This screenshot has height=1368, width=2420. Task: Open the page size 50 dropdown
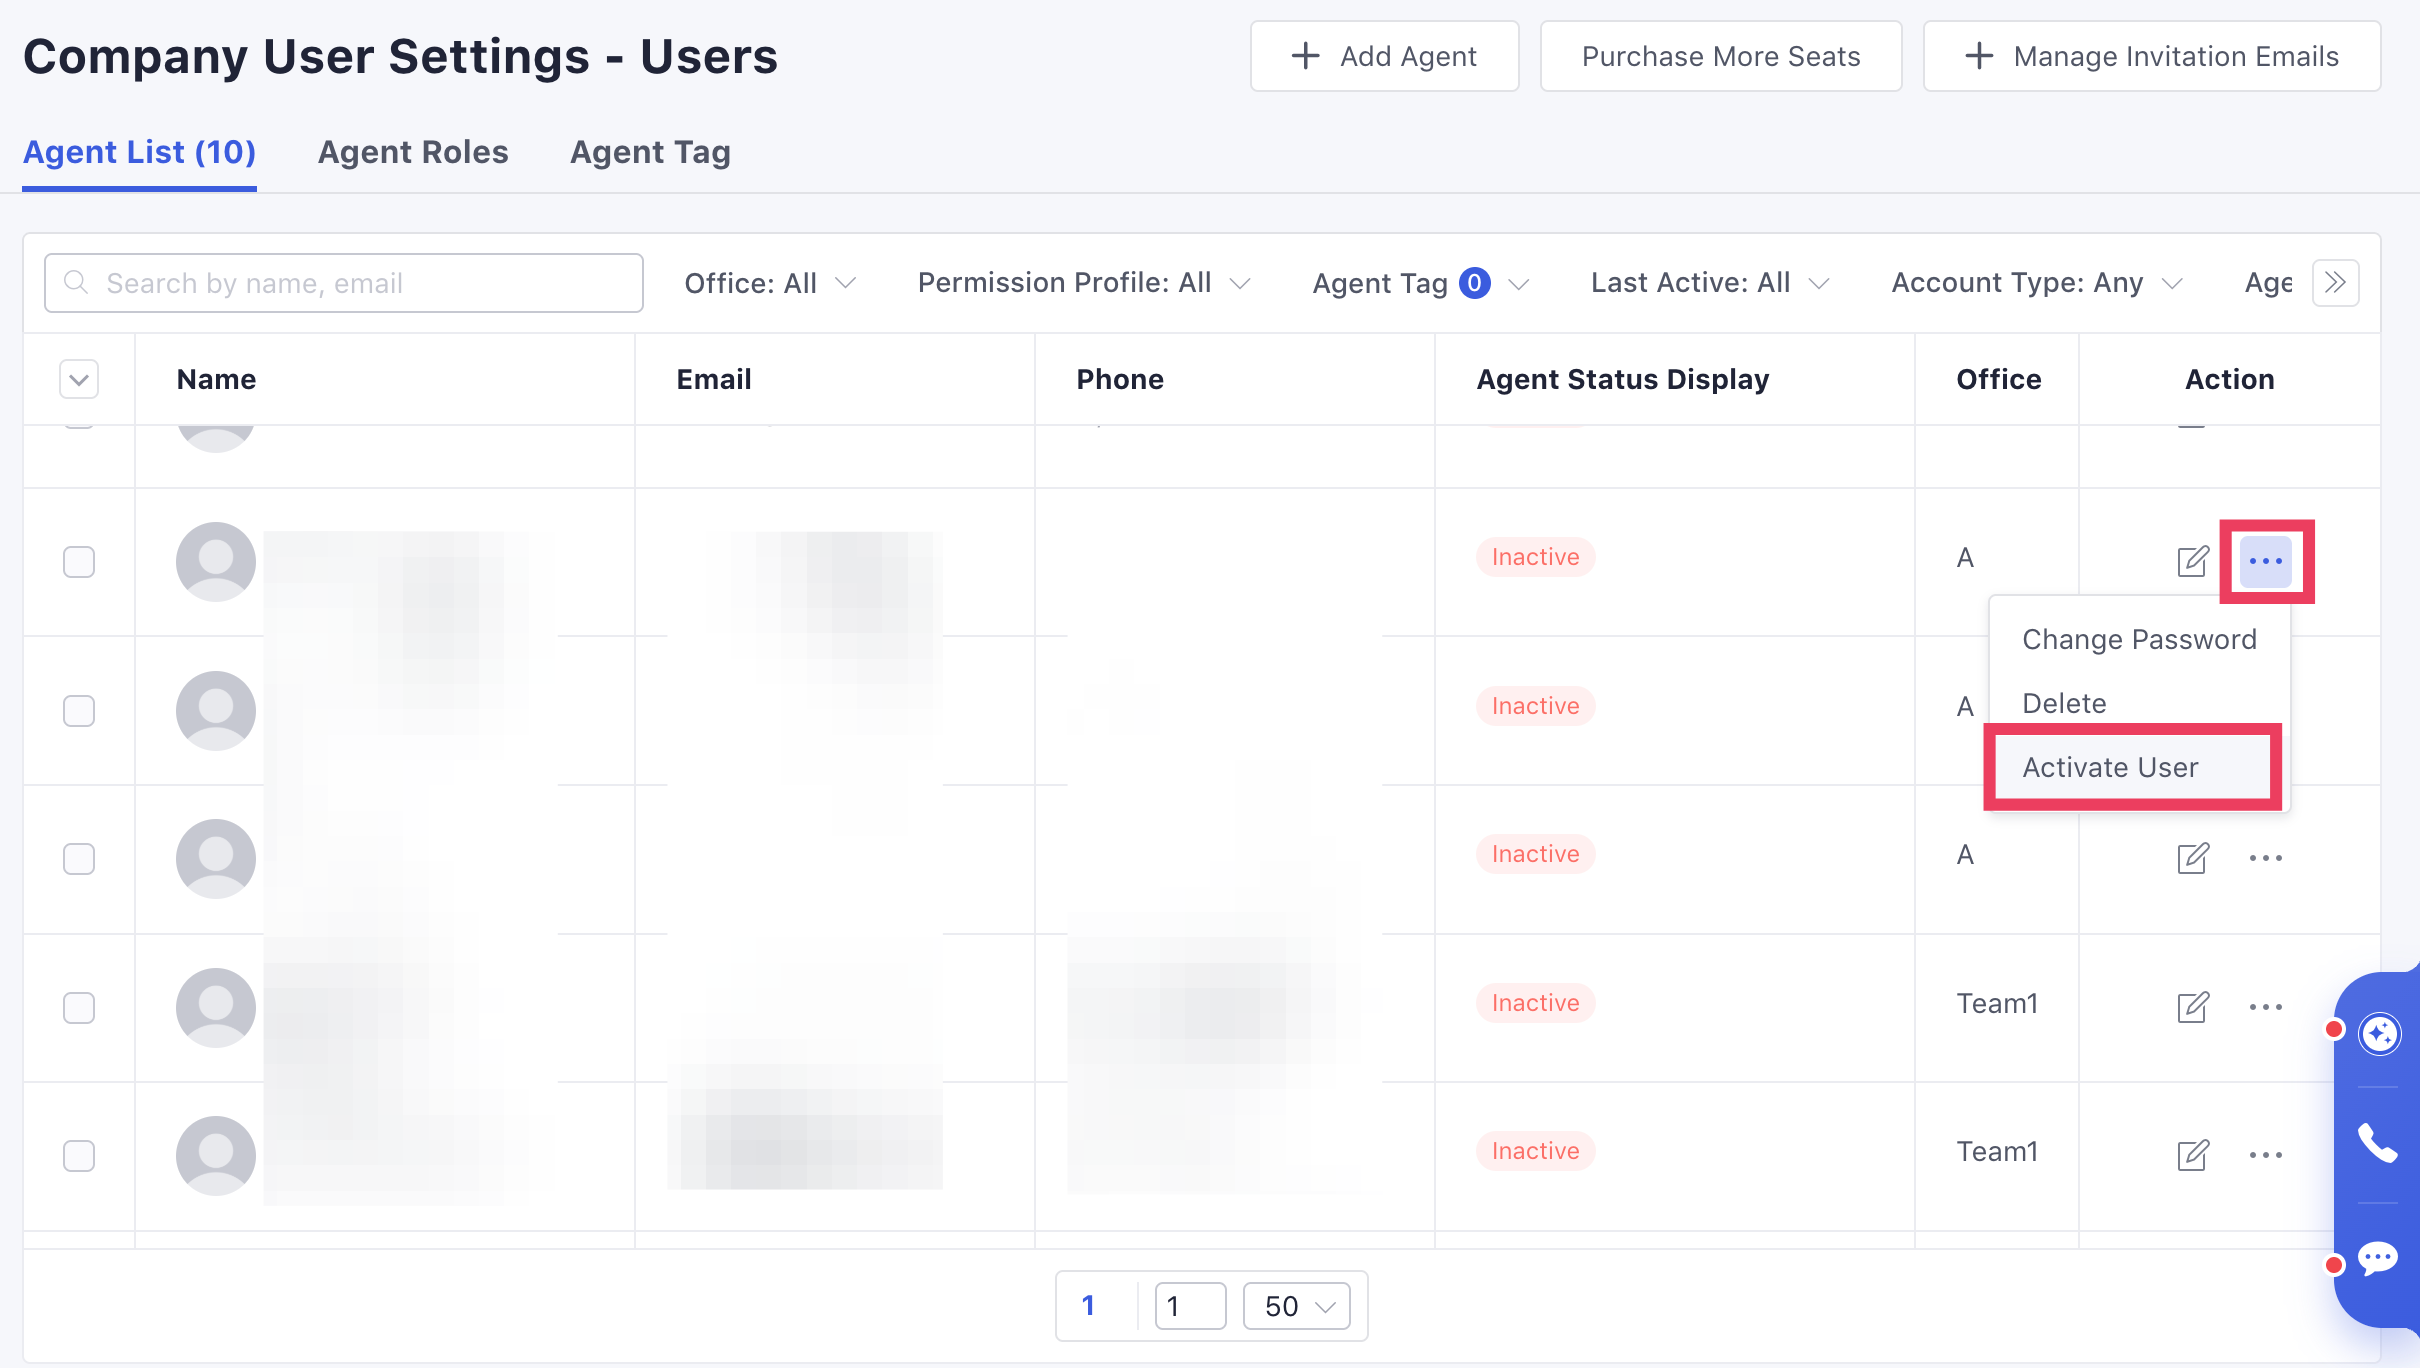[1296, 1306]
